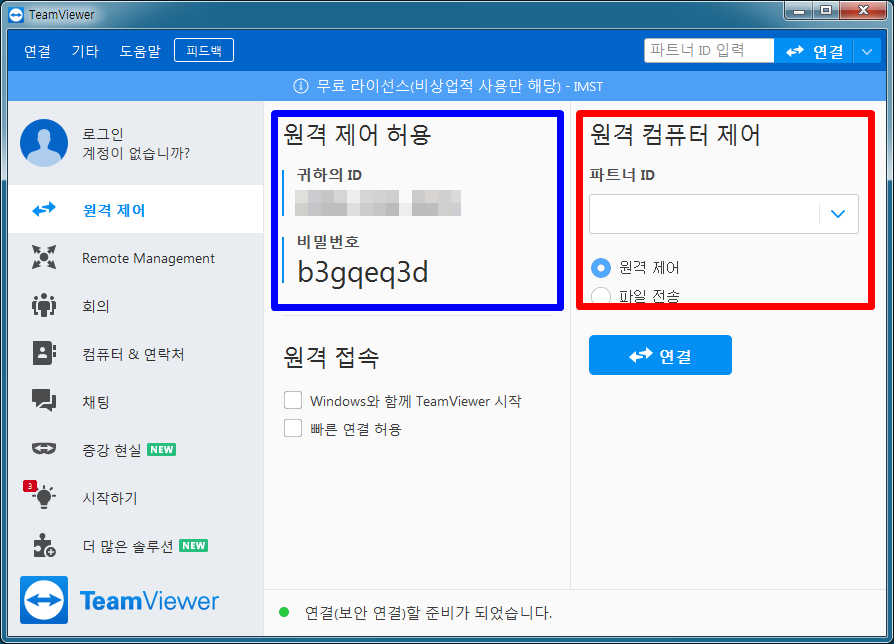Click the 원격 제어 arrows icon in sidebar
Image resolution: width=894 pixels, height=644 pixels.
click(44, 210)
